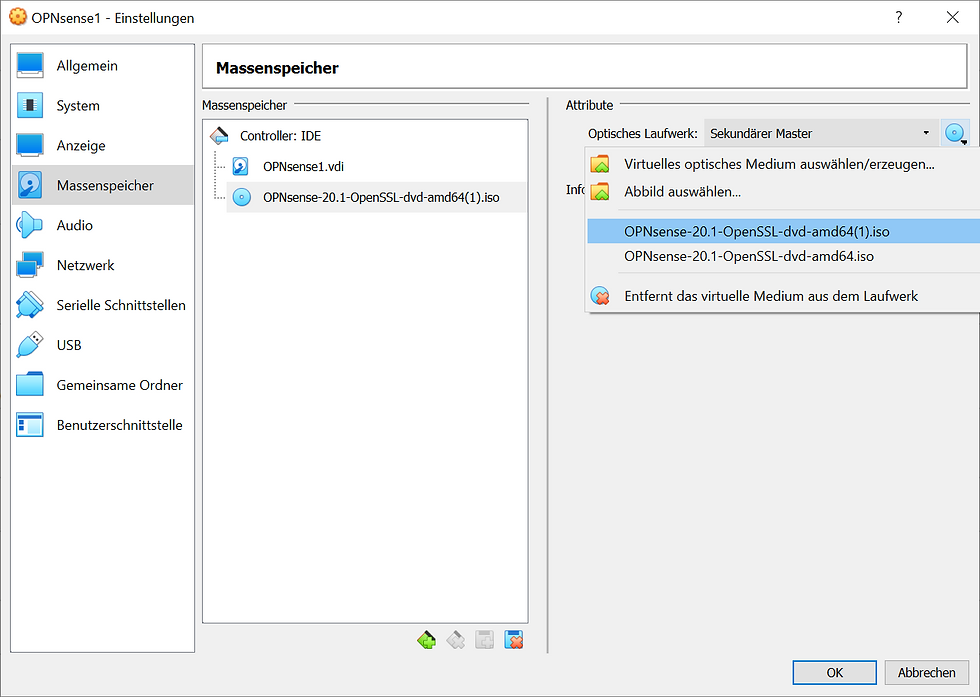Image resolution: width=980 pixels, height=697 pixels.
Task: Open Audio settings
Action: pos(102,225)
